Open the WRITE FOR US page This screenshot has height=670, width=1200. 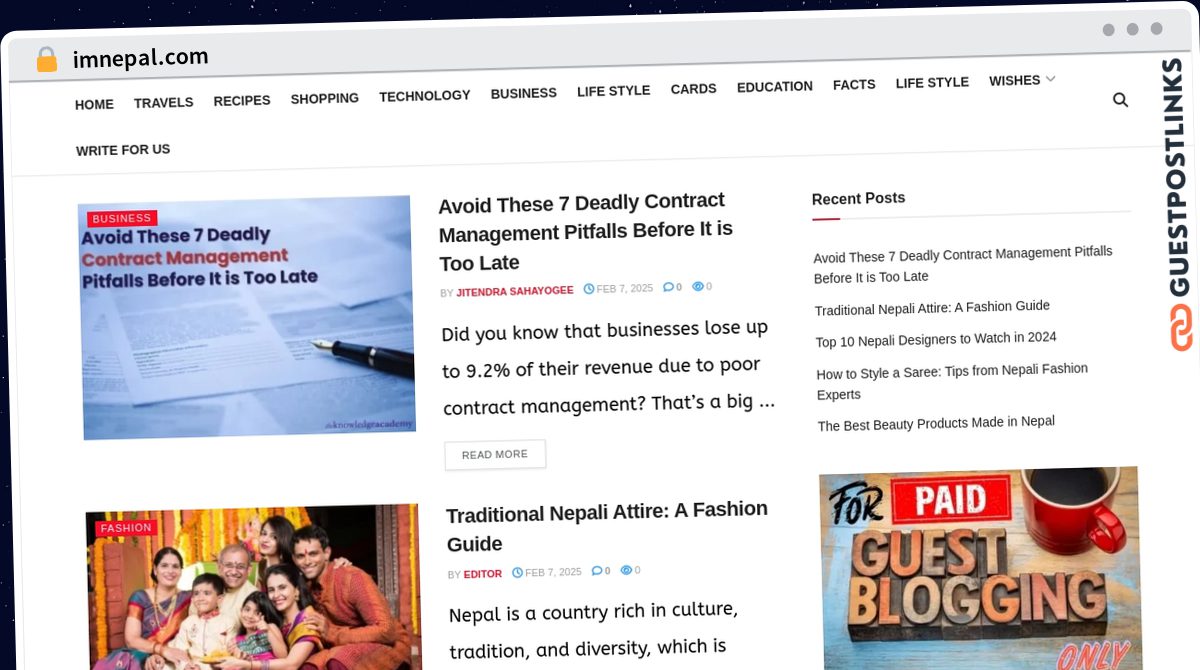123,149
